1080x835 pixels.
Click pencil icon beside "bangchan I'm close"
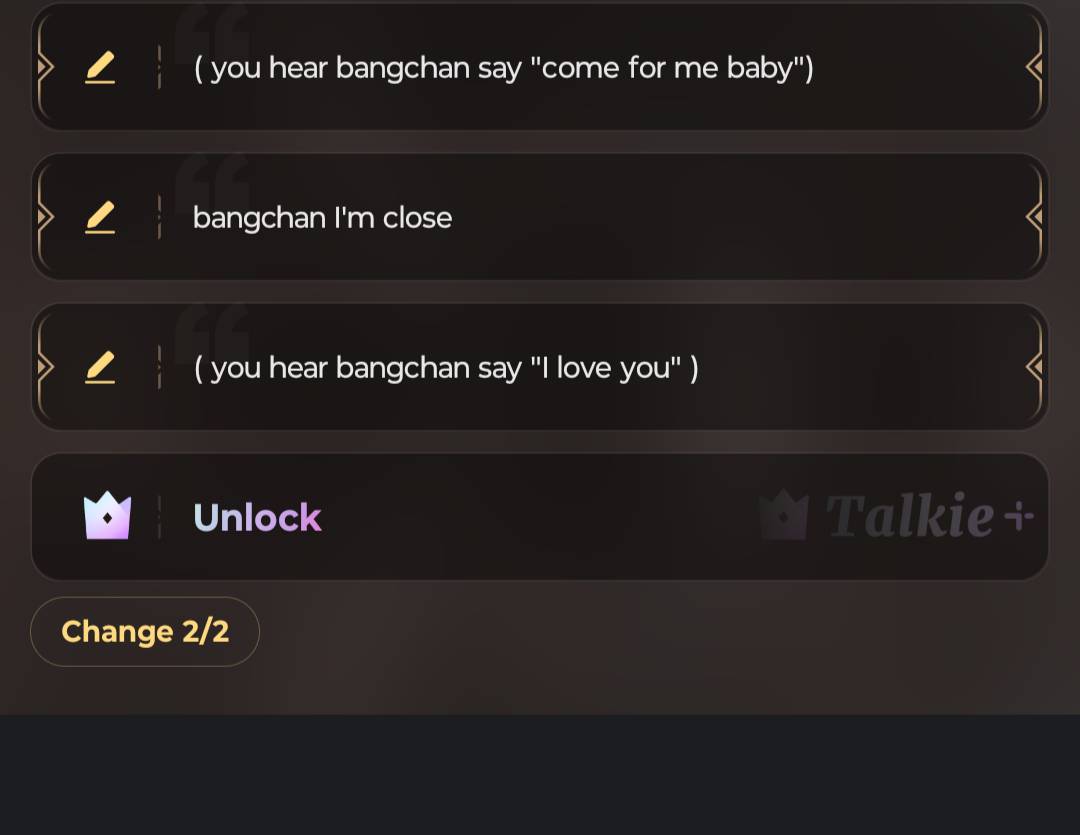click(100, 218)
